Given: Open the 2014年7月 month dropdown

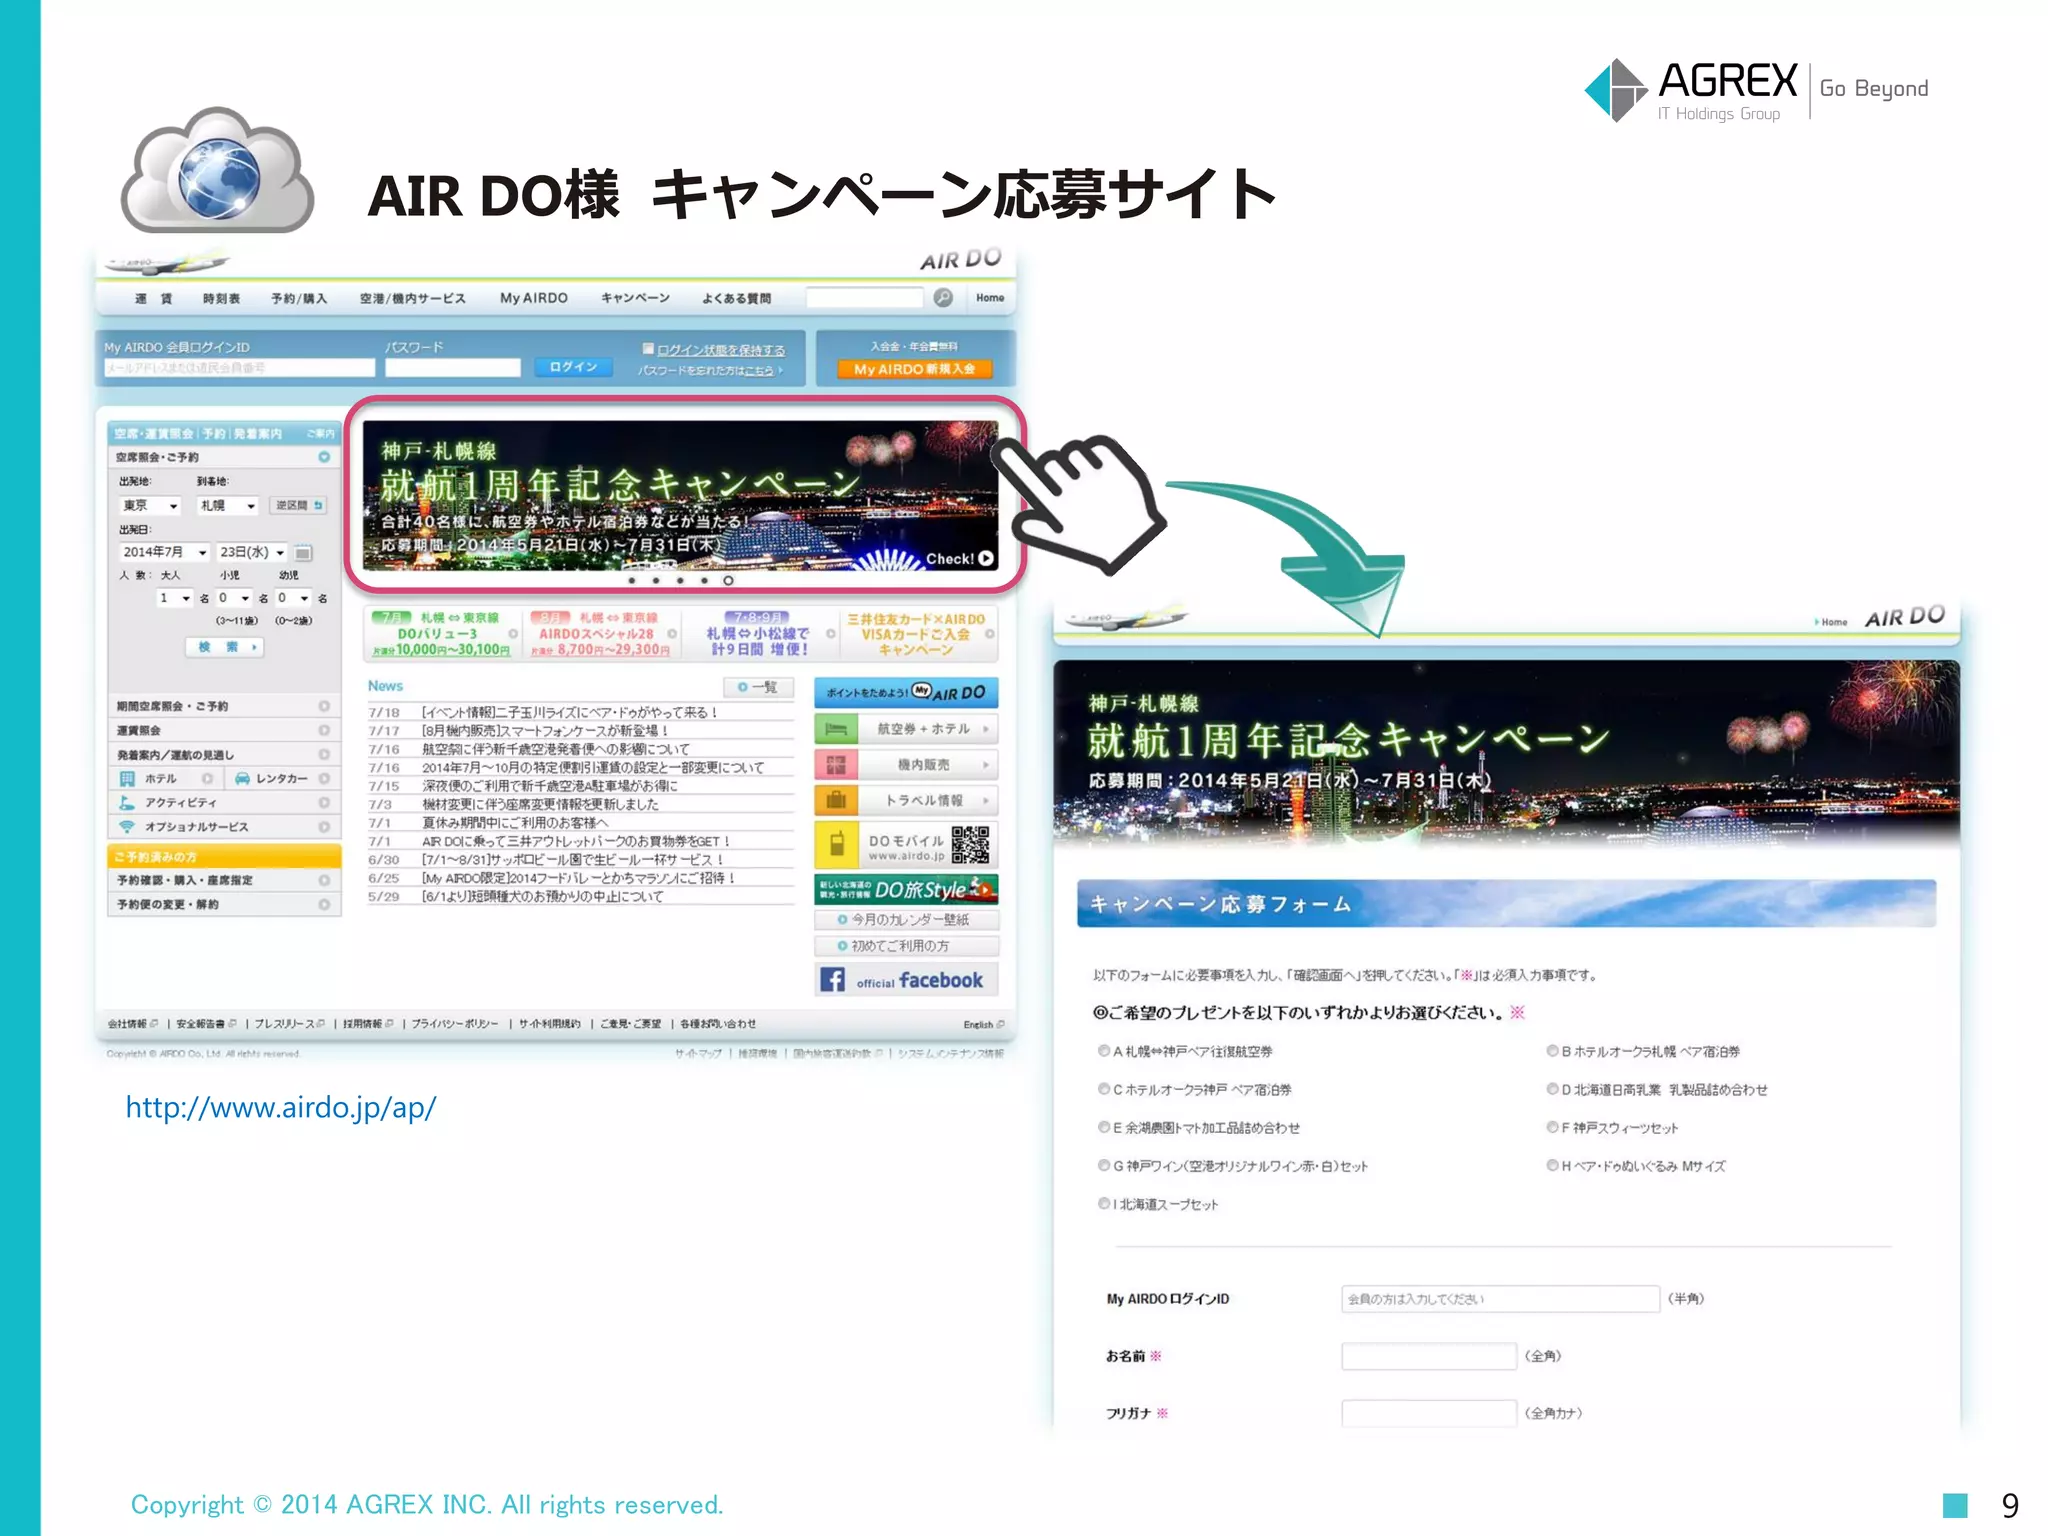Looking at the screenshot, I should (x=164, y=552).
